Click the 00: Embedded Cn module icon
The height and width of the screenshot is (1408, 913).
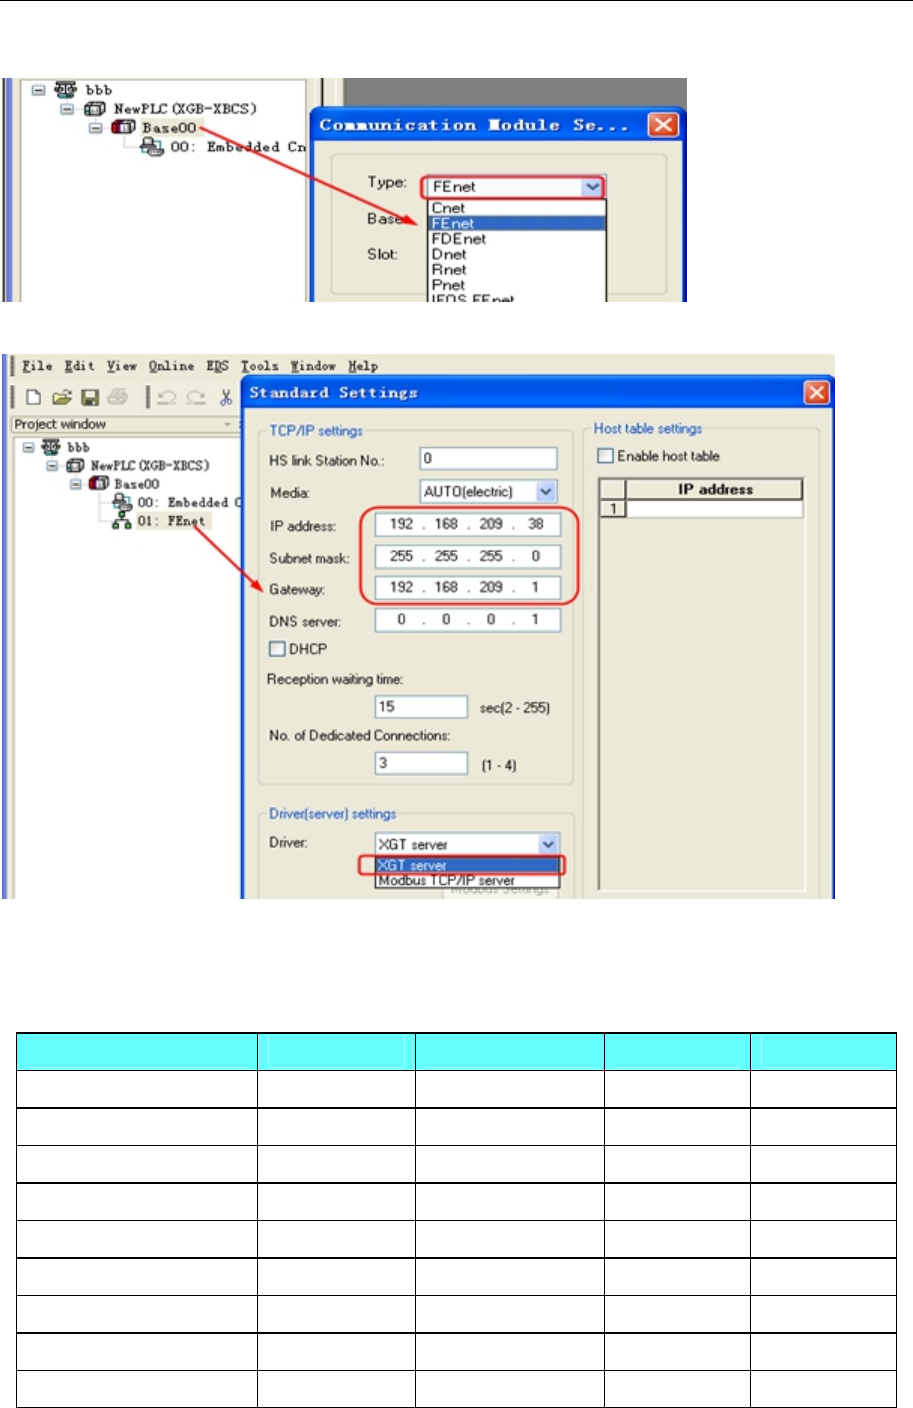point(153,146)
